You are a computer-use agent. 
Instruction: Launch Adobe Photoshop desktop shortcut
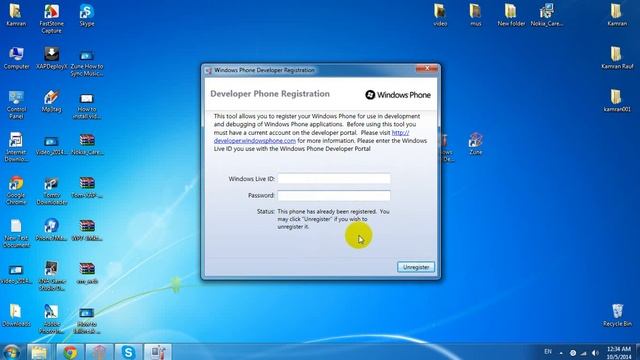[51, 319]
